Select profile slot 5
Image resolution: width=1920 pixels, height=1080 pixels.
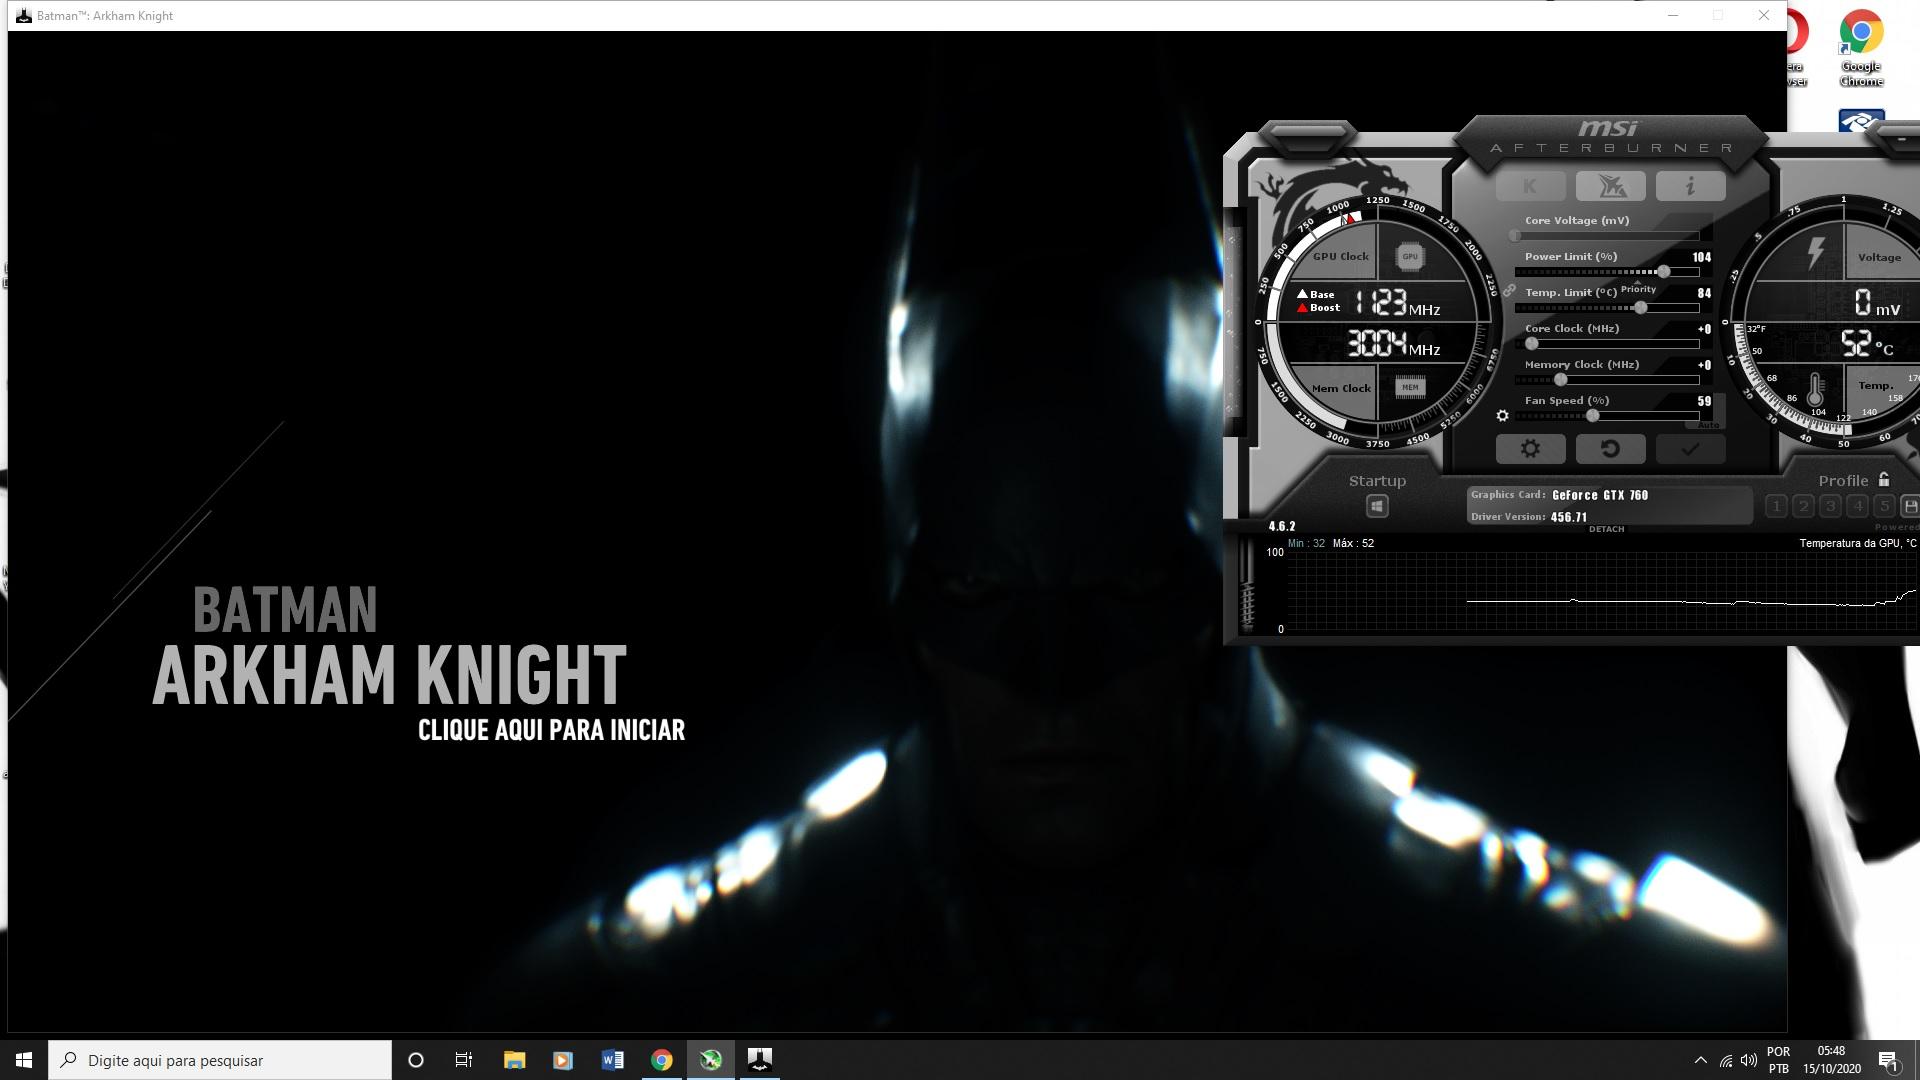coord(1884,506)
